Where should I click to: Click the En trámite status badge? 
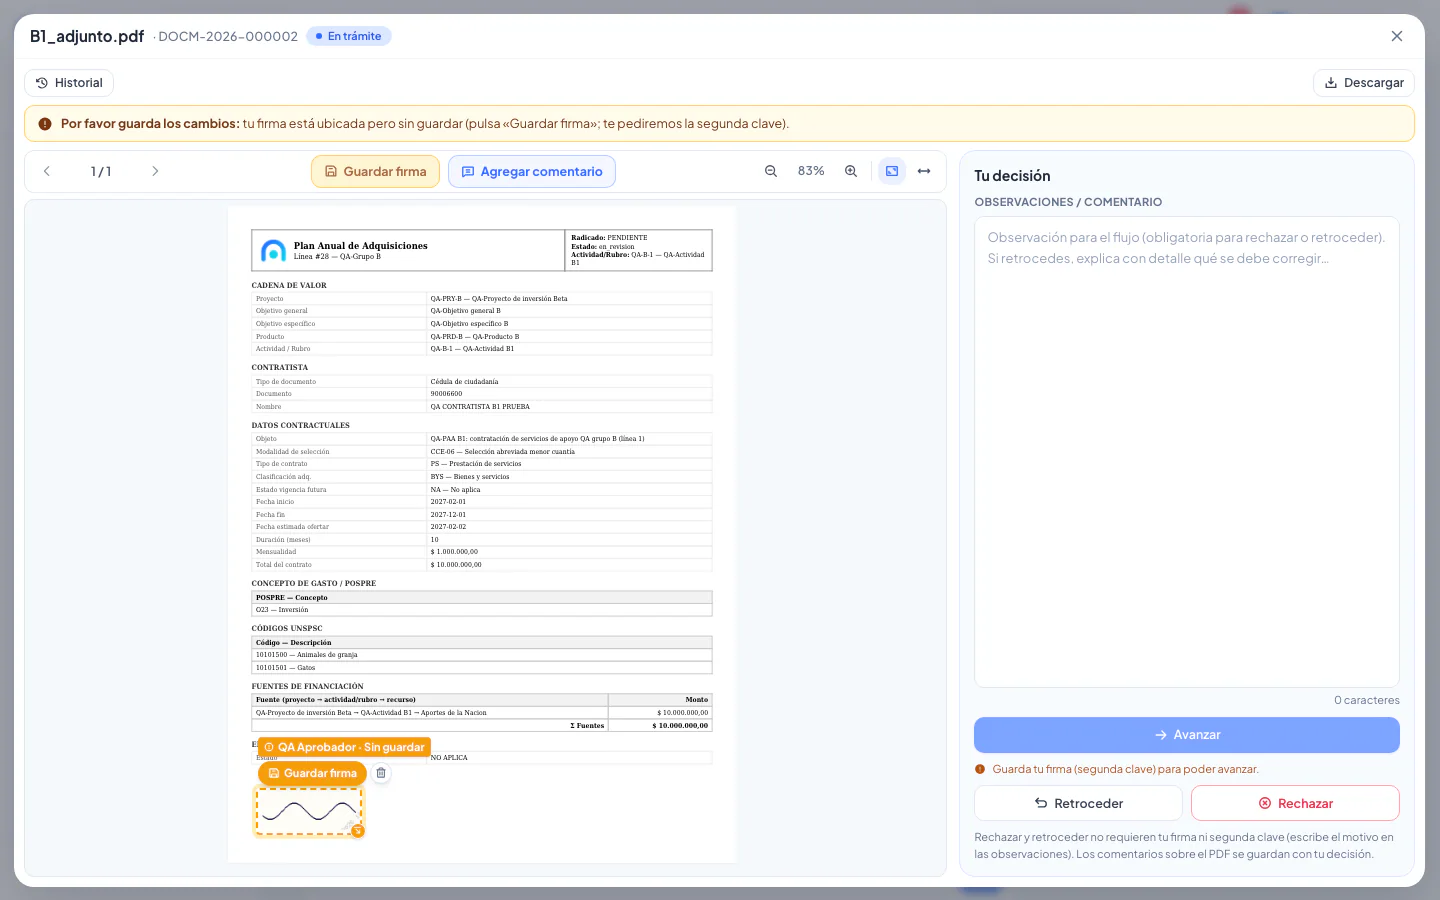tap(348, 36)
